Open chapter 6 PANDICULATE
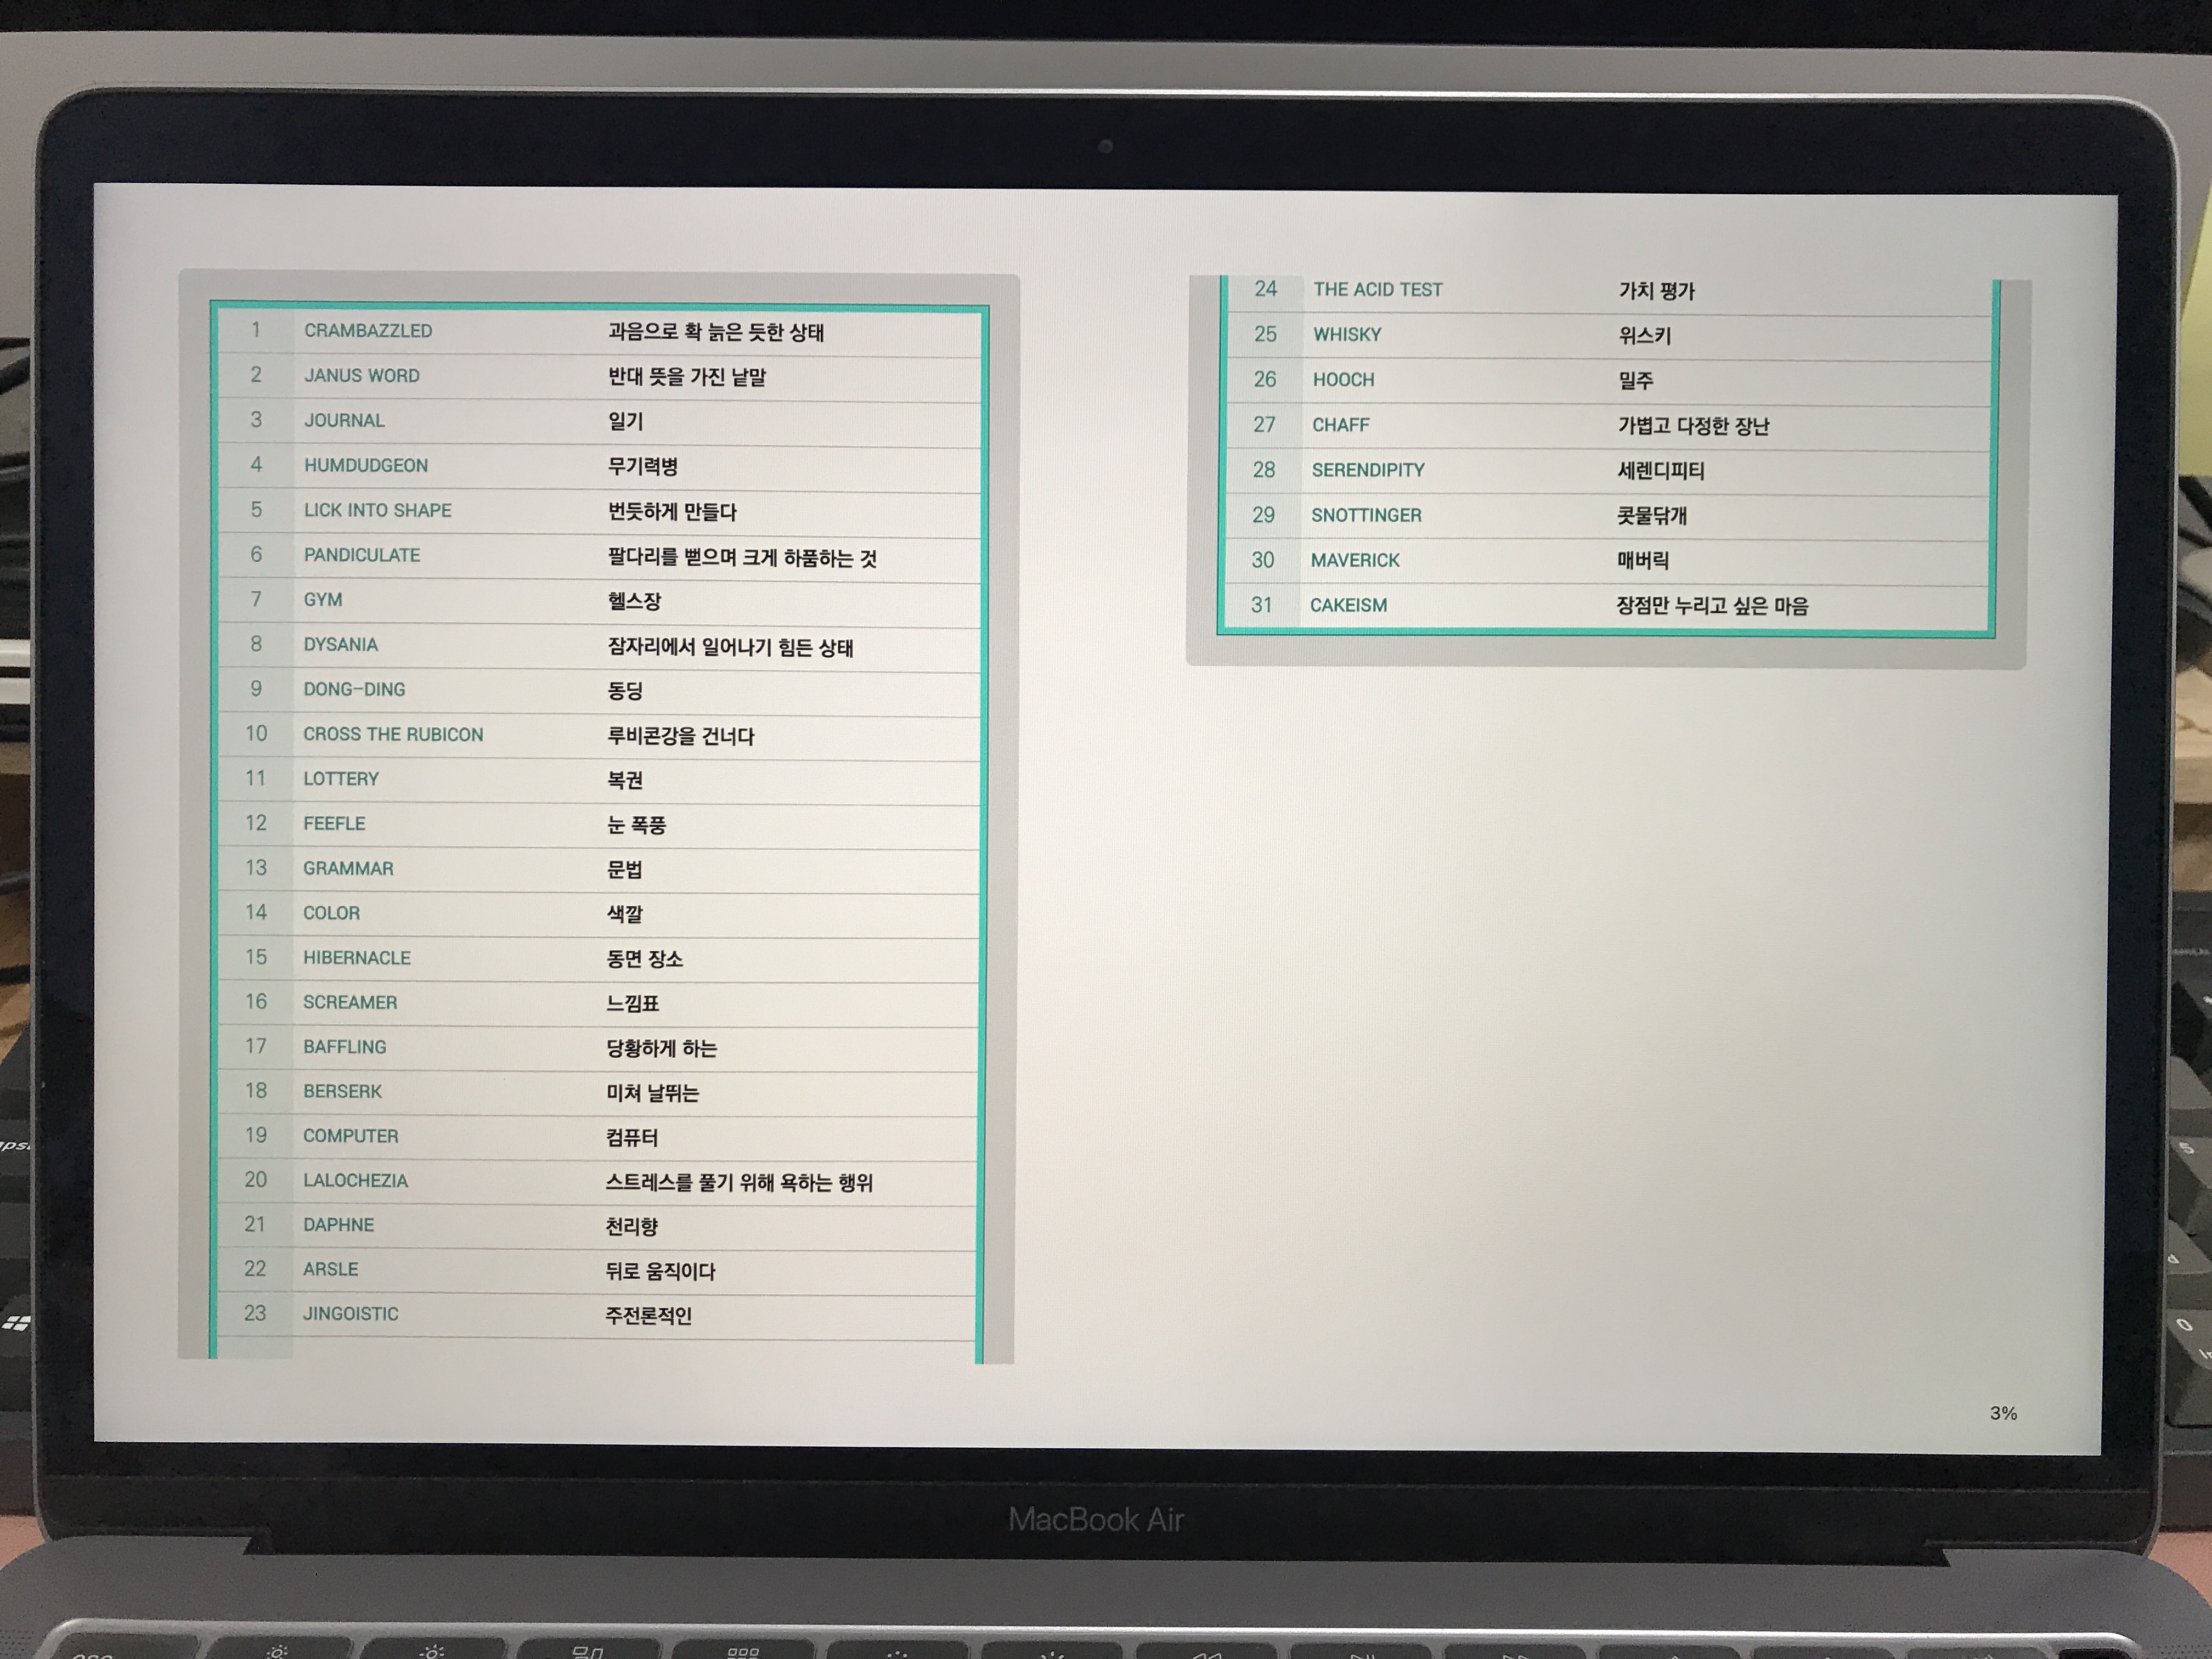 [x=361, y=555]
